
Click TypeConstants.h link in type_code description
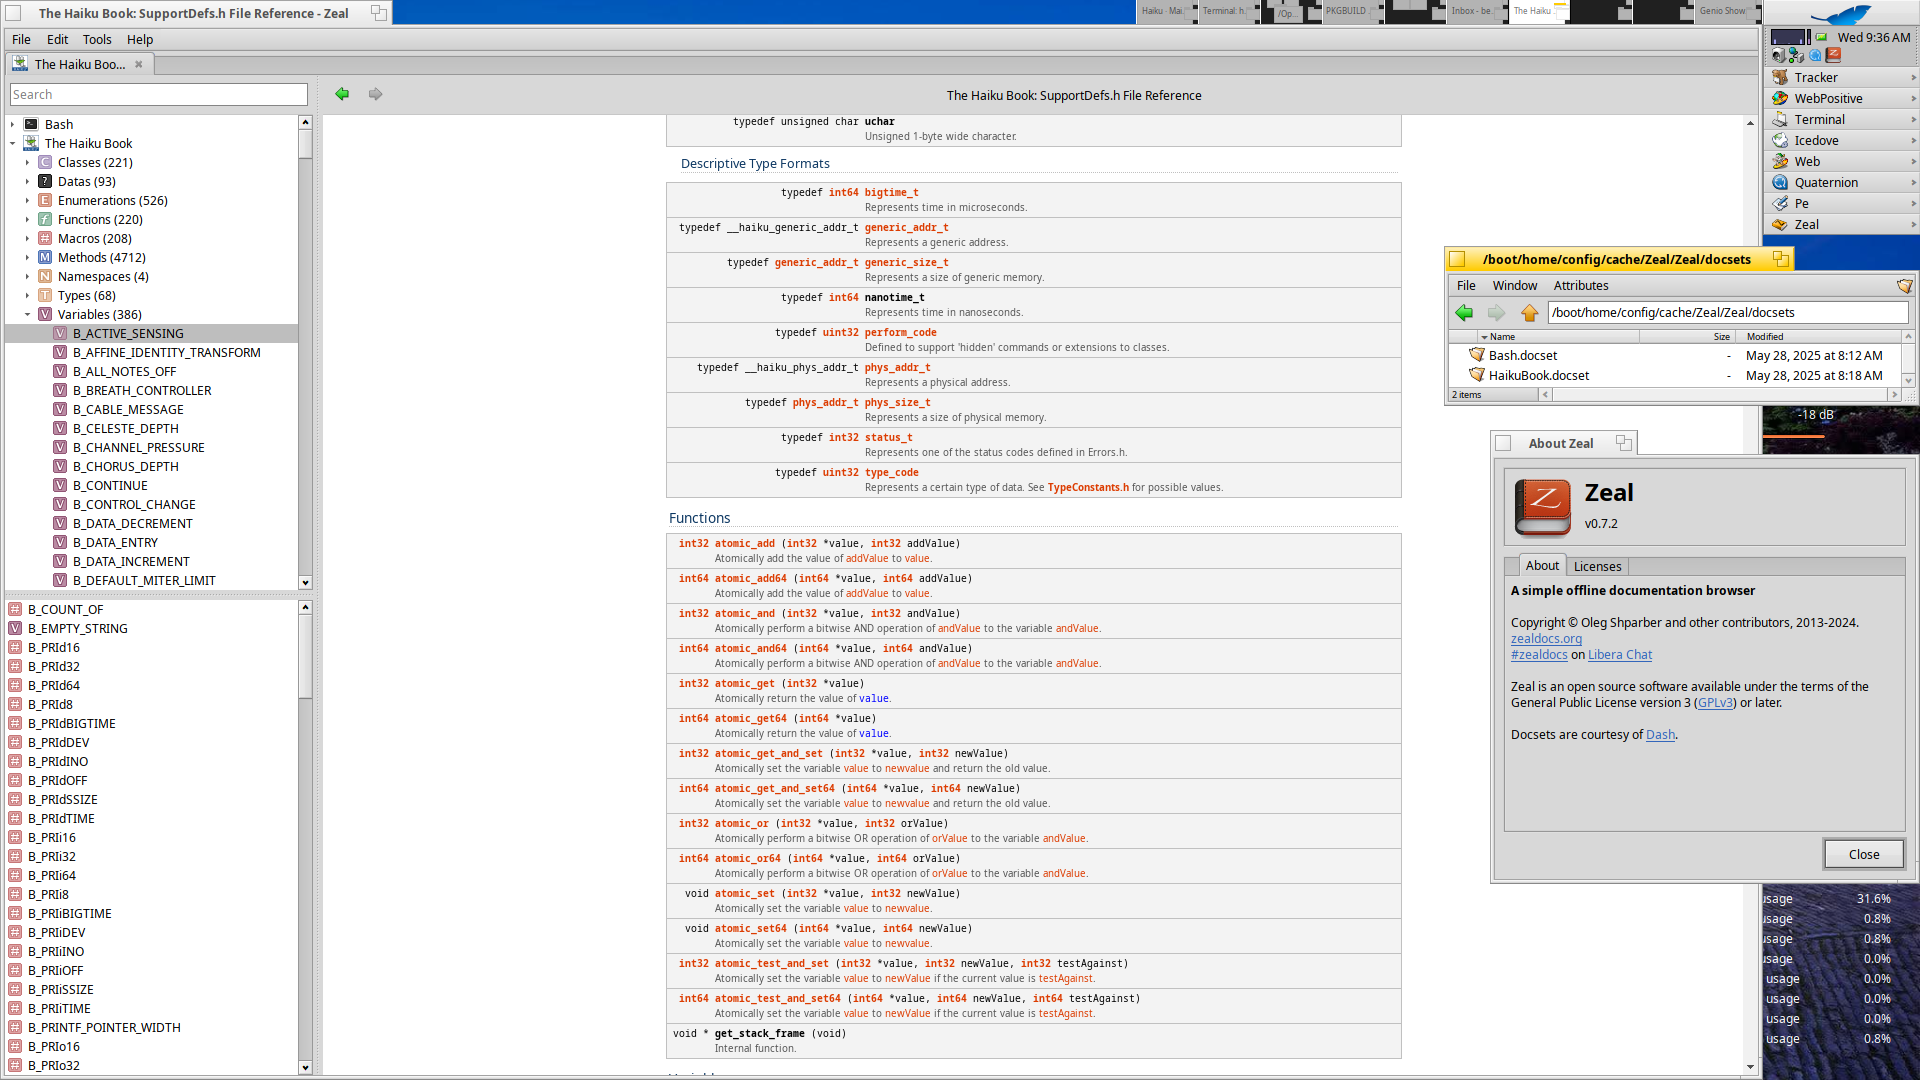coord(1088,488)
